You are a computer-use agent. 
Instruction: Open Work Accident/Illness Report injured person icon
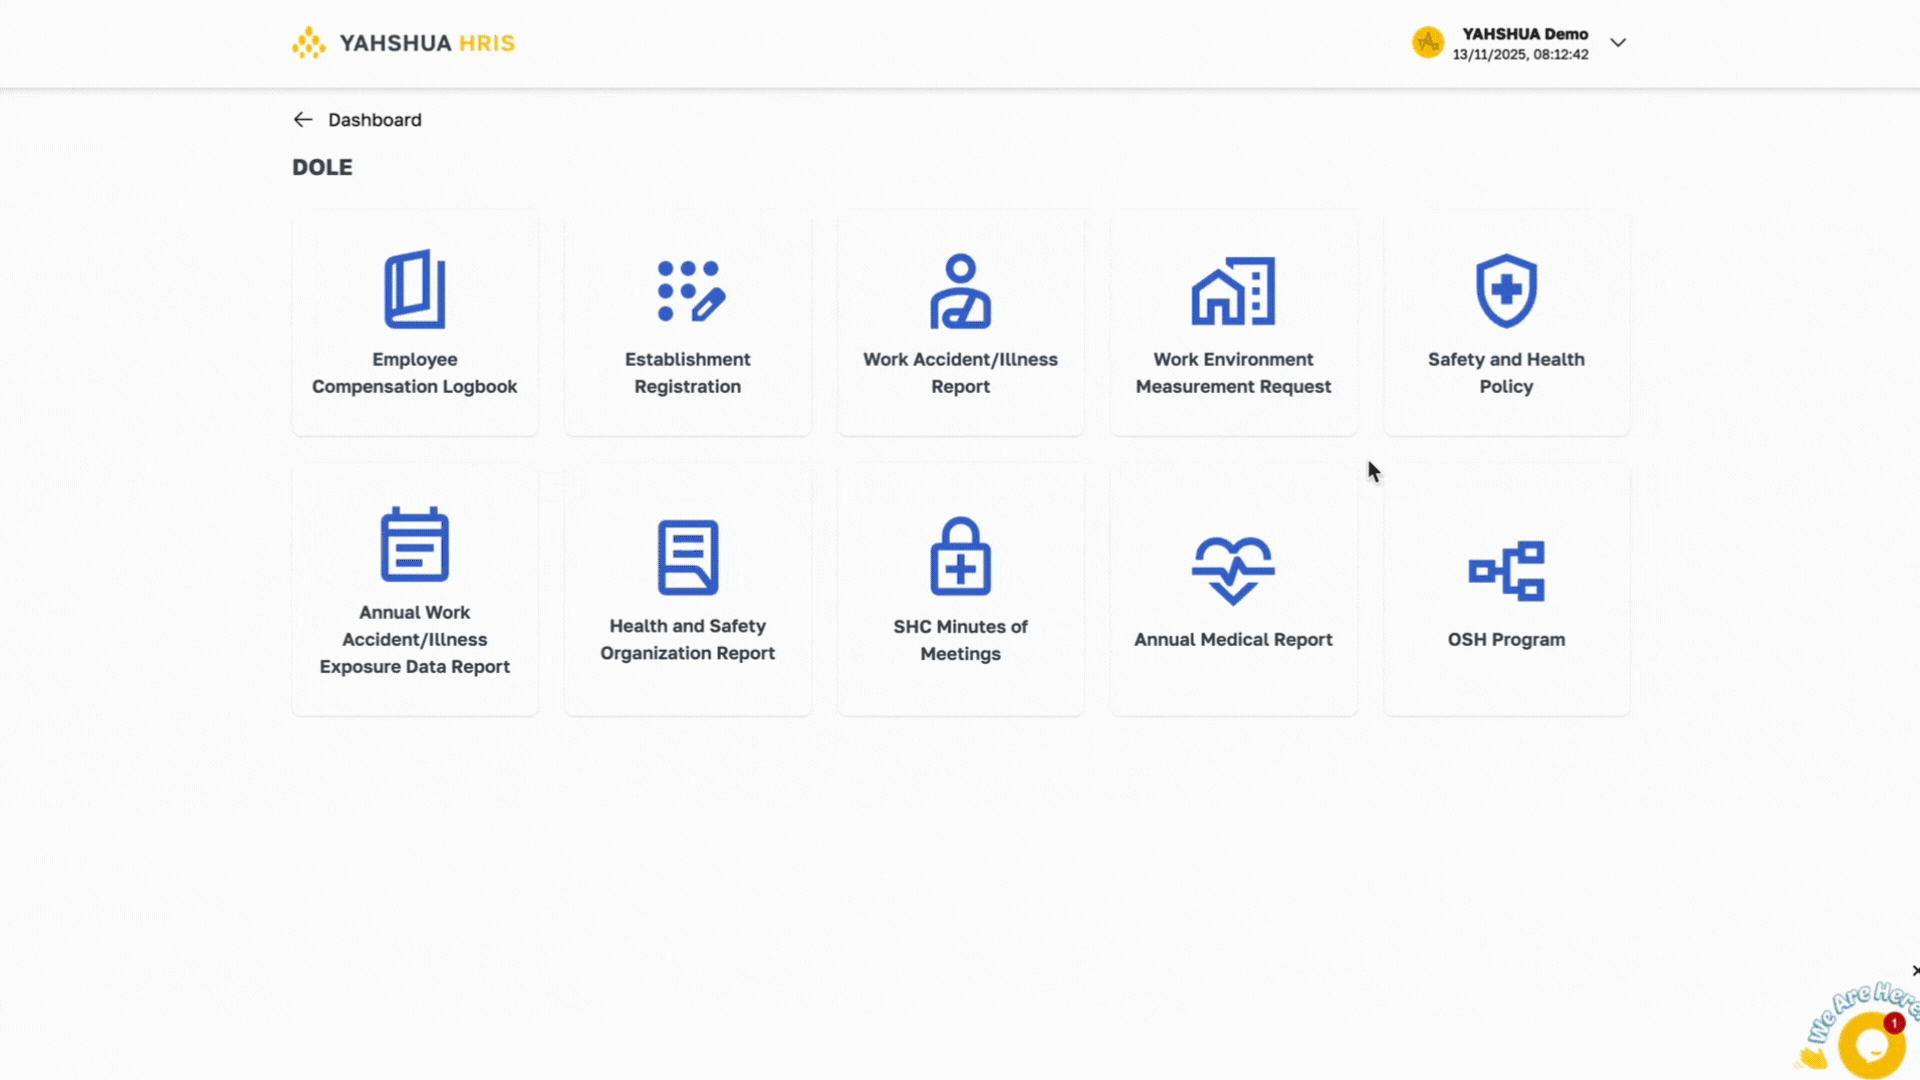click(960, 291)
